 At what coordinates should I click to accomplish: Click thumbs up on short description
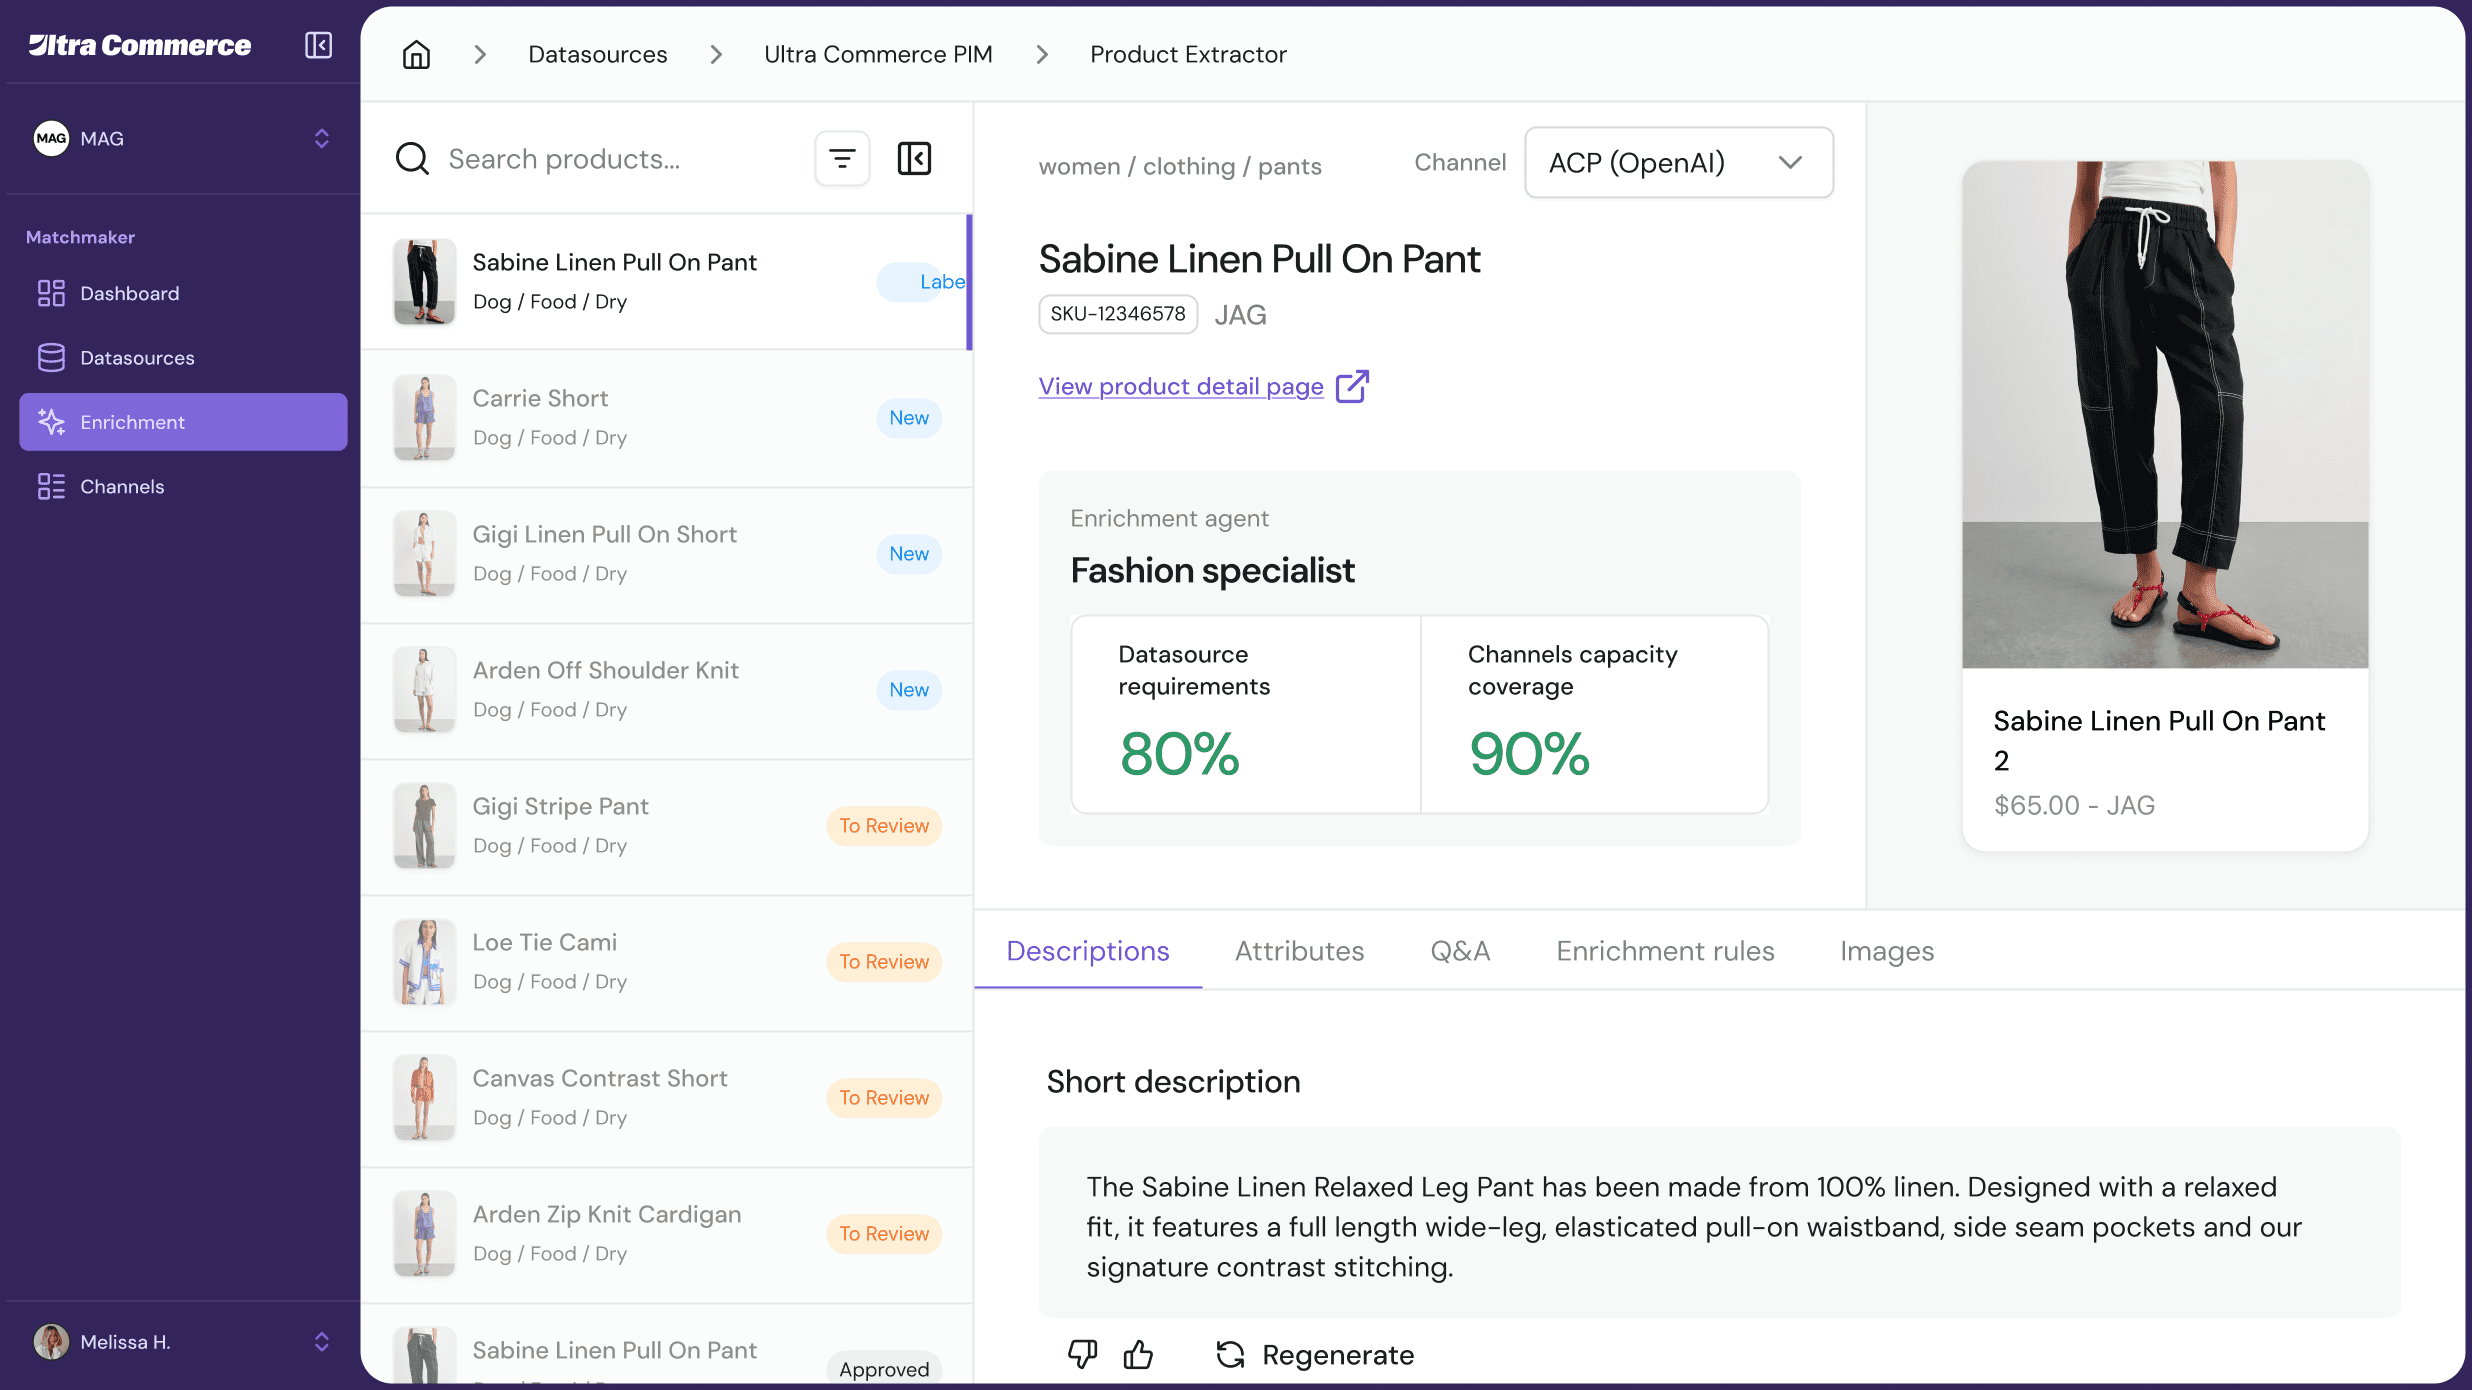[x=1138, y=1354]
